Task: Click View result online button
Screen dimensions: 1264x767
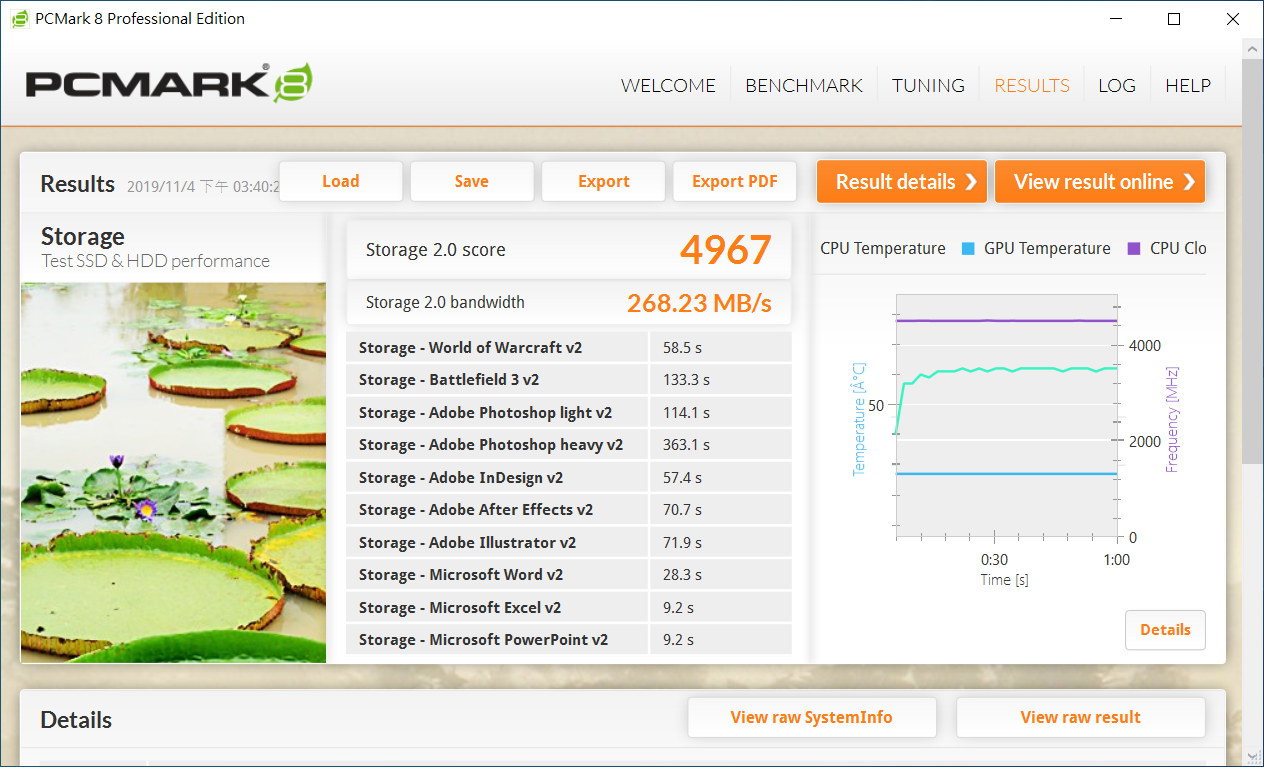Action: pos(1100,181)
